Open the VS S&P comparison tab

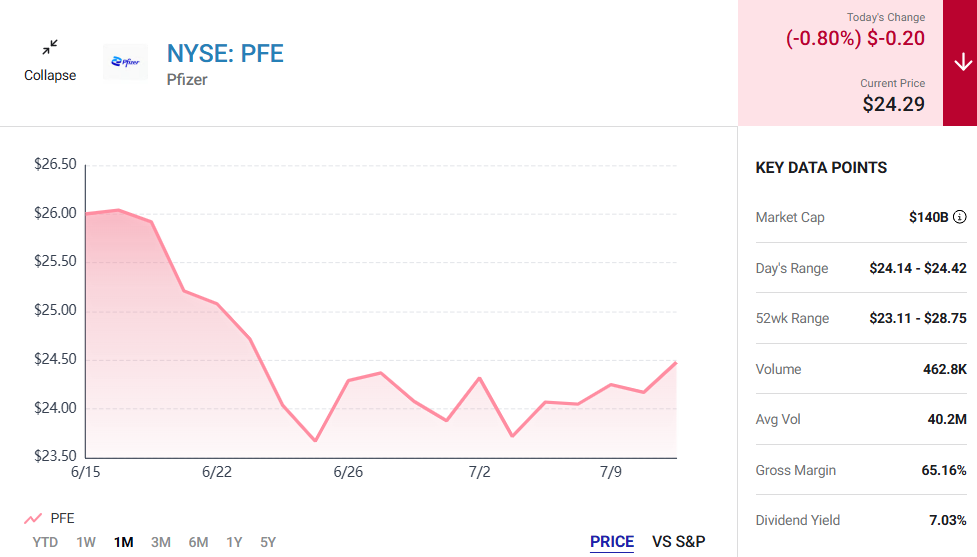pos(679,541)
